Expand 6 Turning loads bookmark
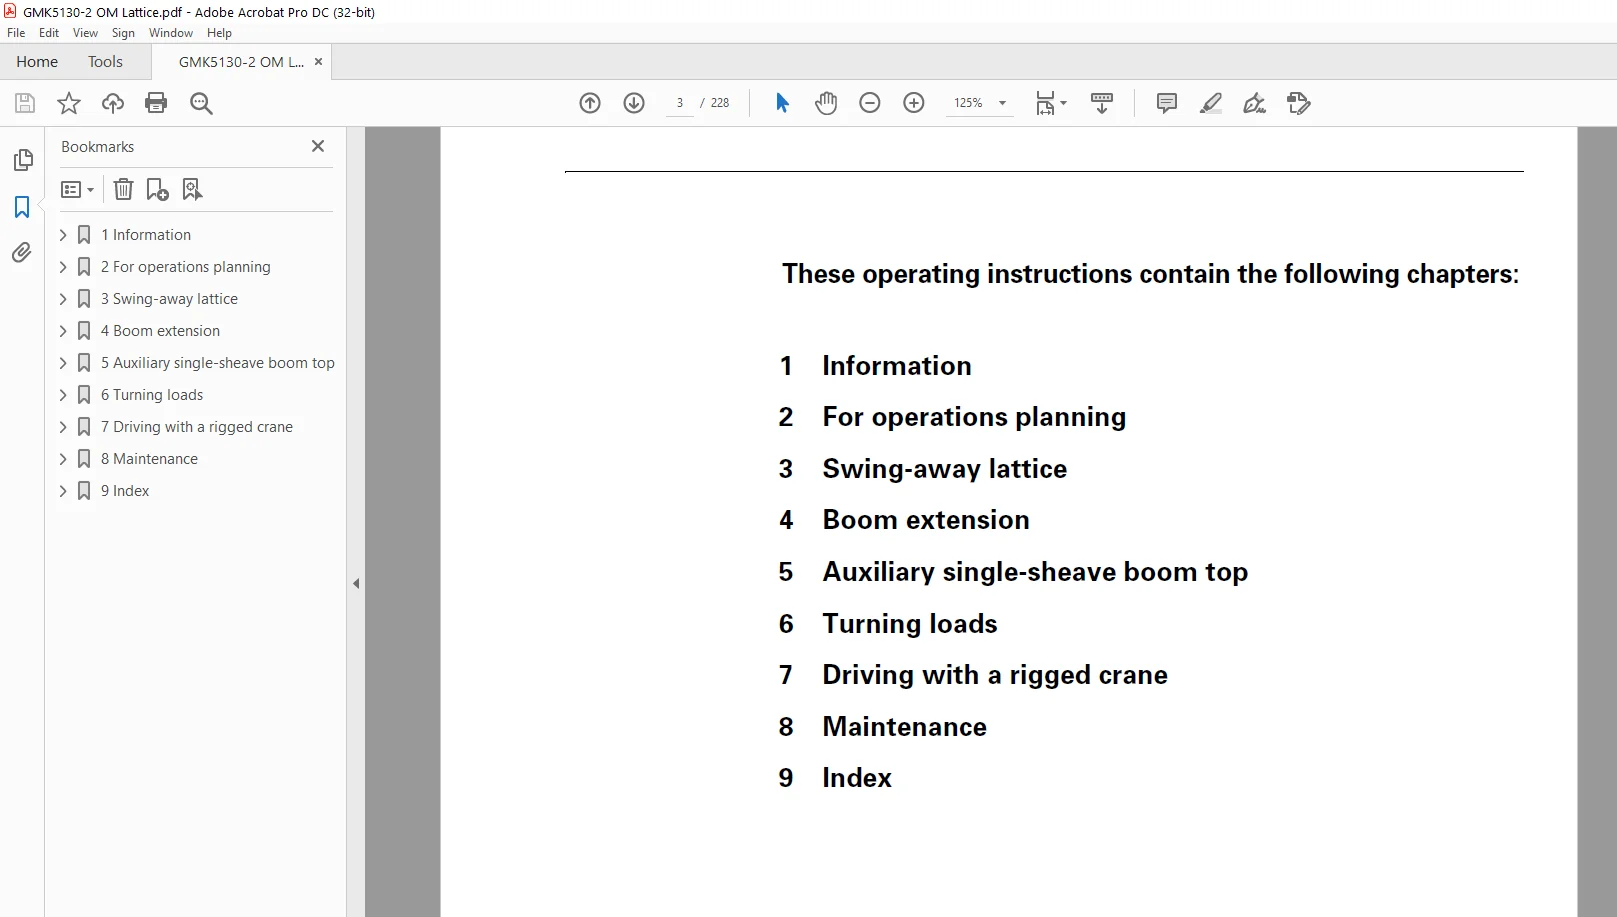Screen dimensions: 1617x917 coord(63,395)
